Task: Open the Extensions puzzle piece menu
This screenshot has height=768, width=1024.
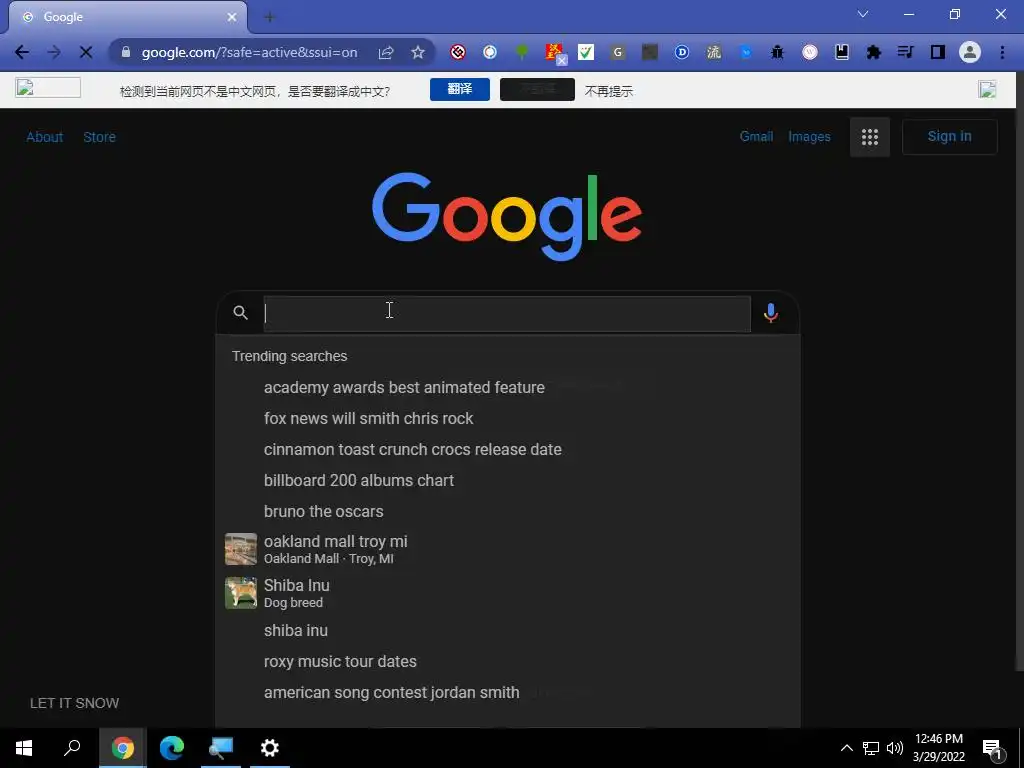Action: (874, 52)
